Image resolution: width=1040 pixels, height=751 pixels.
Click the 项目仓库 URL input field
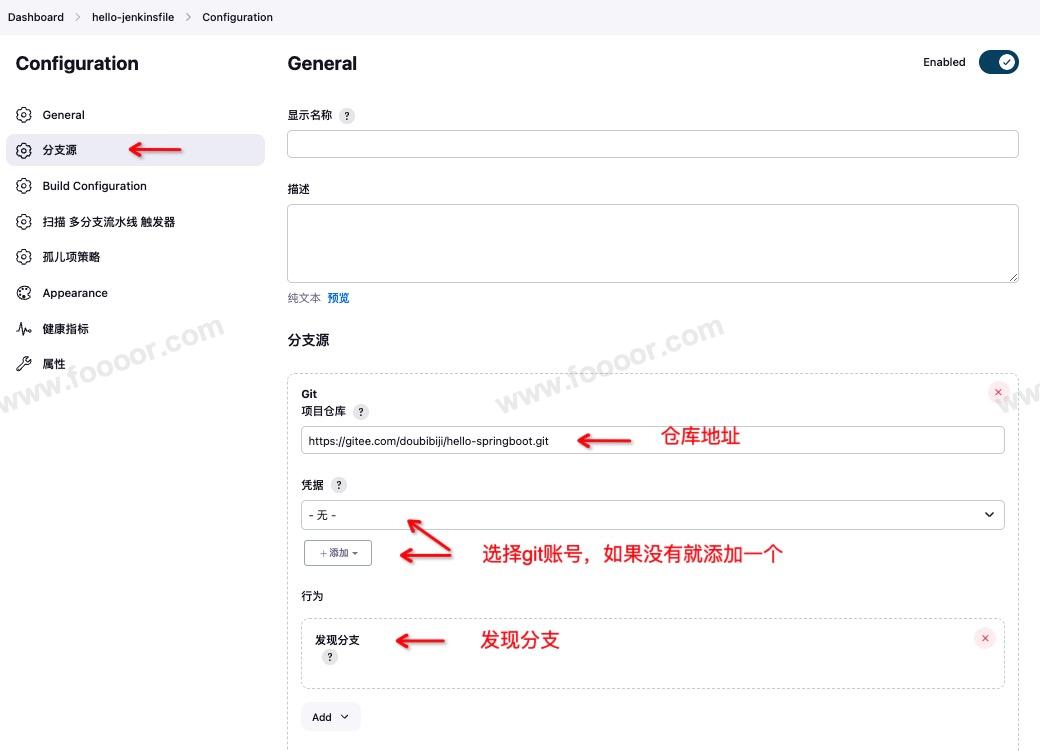click(652, 441)
